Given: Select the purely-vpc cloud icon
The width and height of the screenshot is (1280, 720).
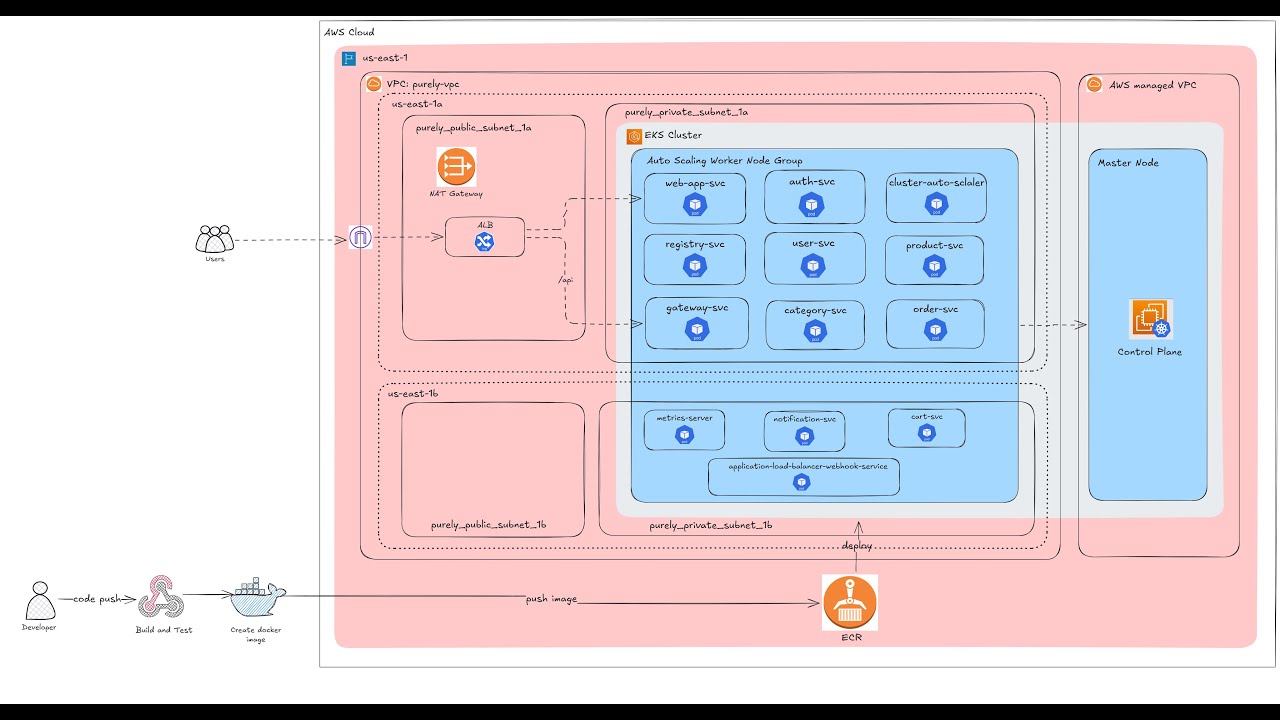Looking at the screenshot, I should pos(374,84).
